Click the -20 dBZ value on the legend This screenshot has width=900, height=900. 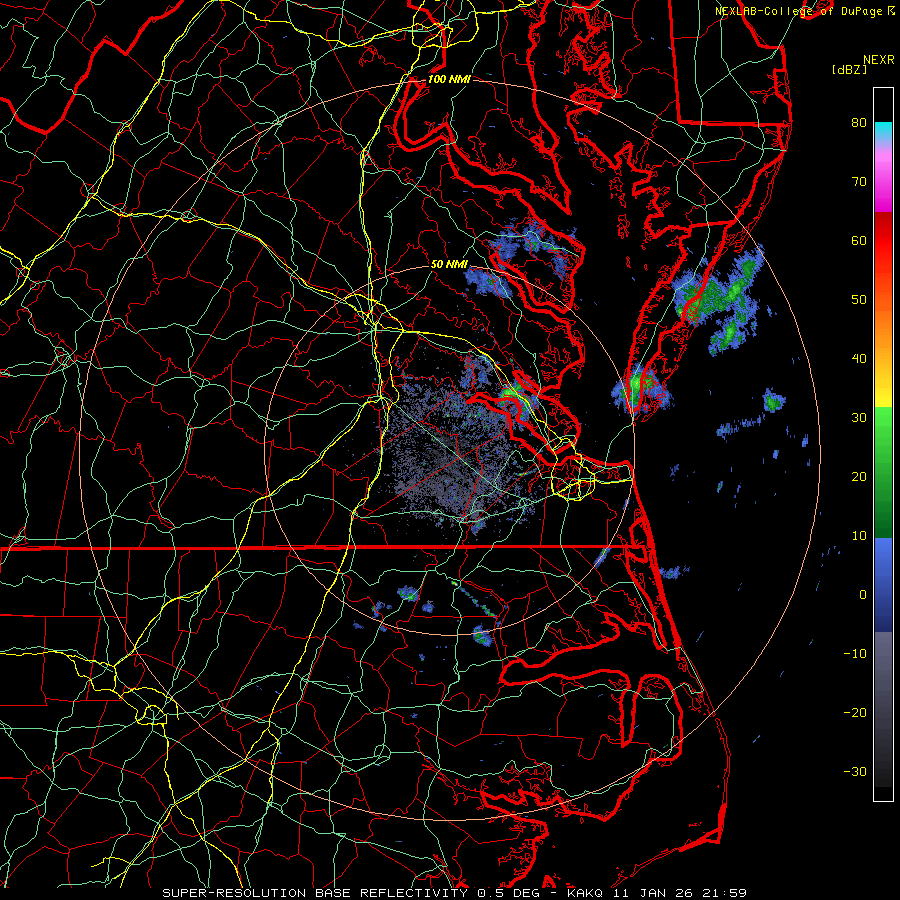click(x=855, y=712)
